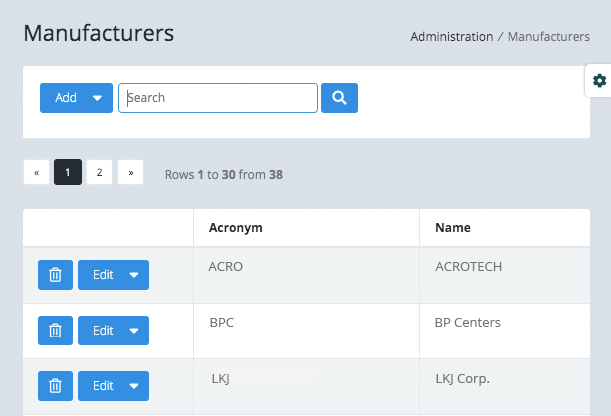Open the settings gear panel
Viewport: 611px width, 416px height.
599,81
